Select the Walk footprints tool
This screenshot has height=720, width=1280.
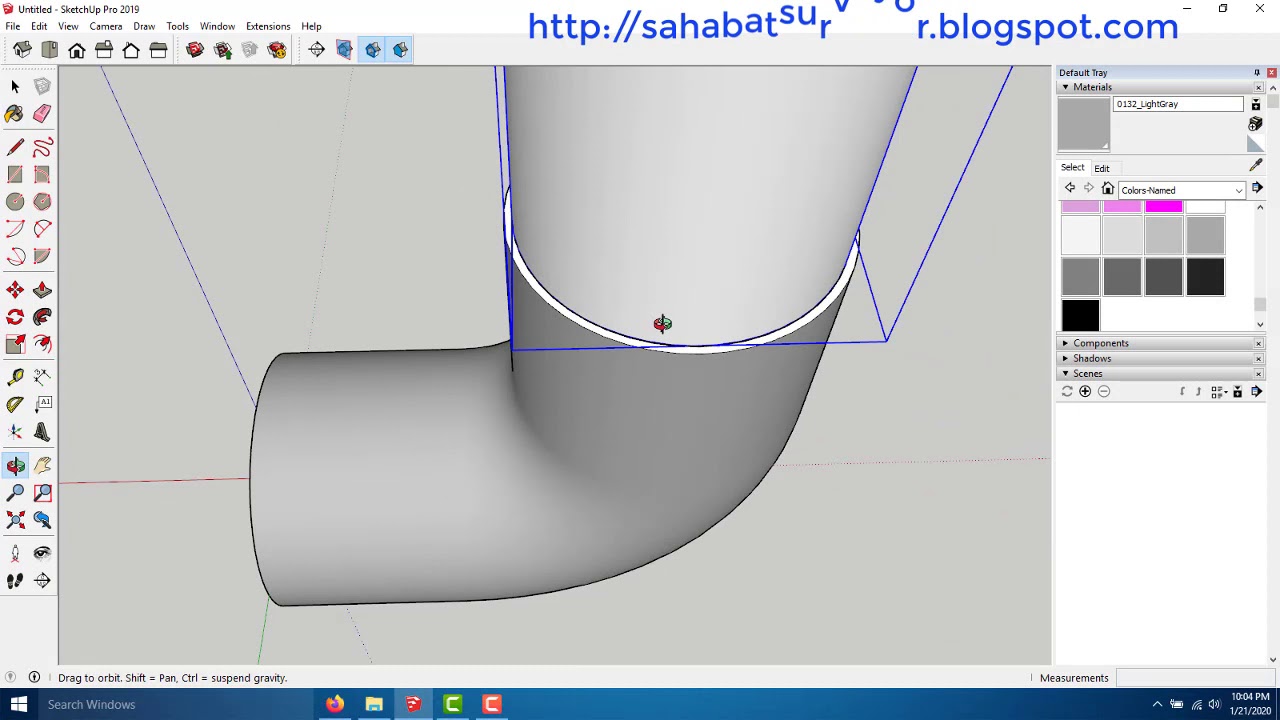(x=15, y=581)
